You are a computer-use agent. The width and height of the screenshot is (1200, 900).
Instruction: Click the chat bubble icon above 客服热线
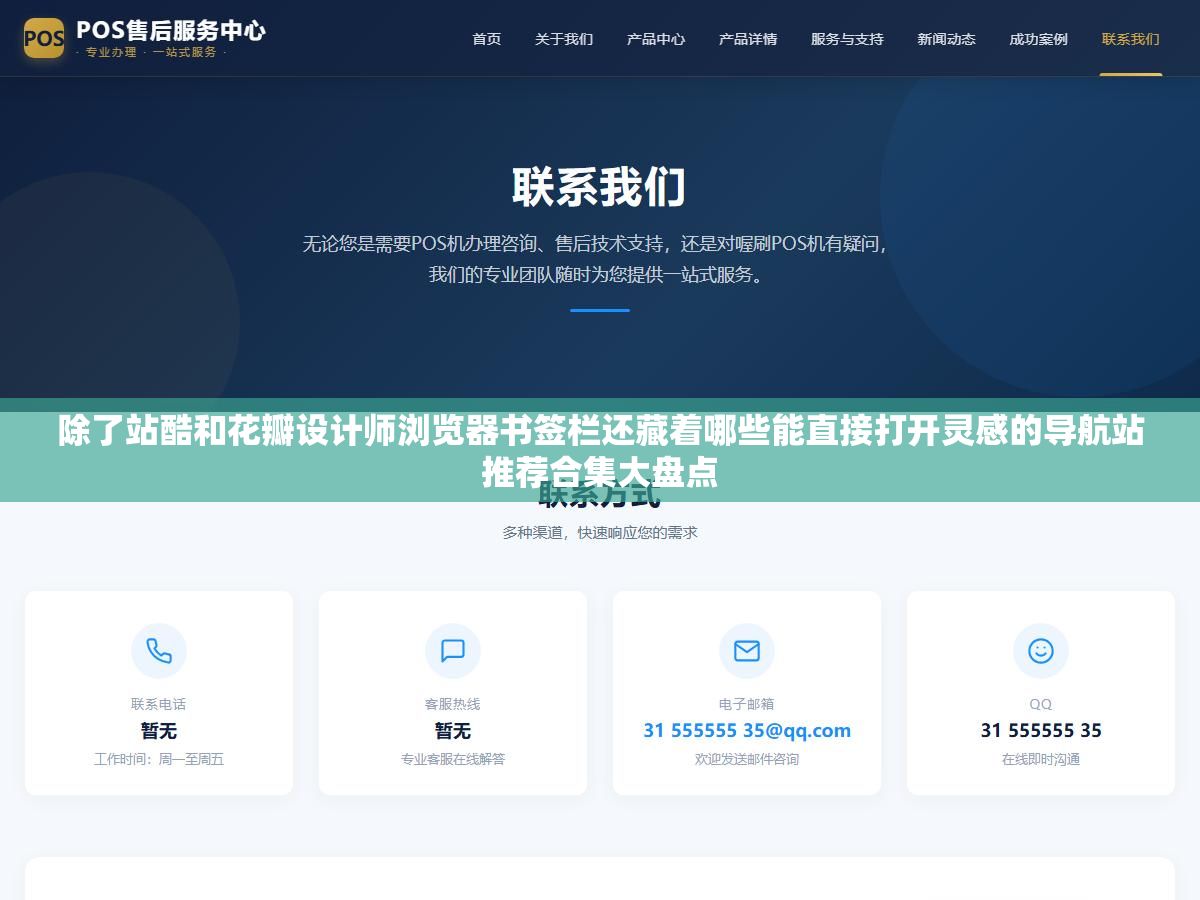[453, 651]
